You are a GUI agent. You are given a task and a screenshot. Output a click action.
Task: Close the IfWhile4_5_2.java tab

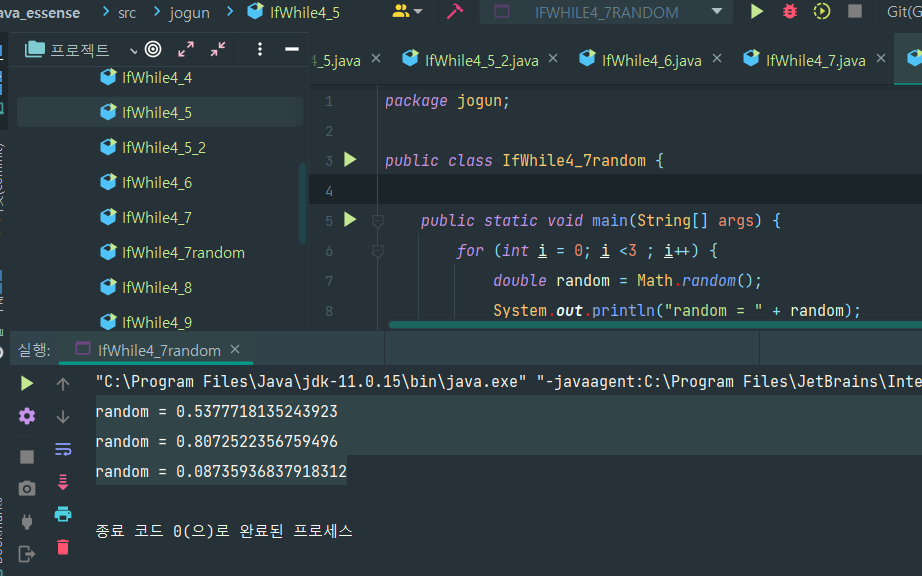(x=553, y=59)
